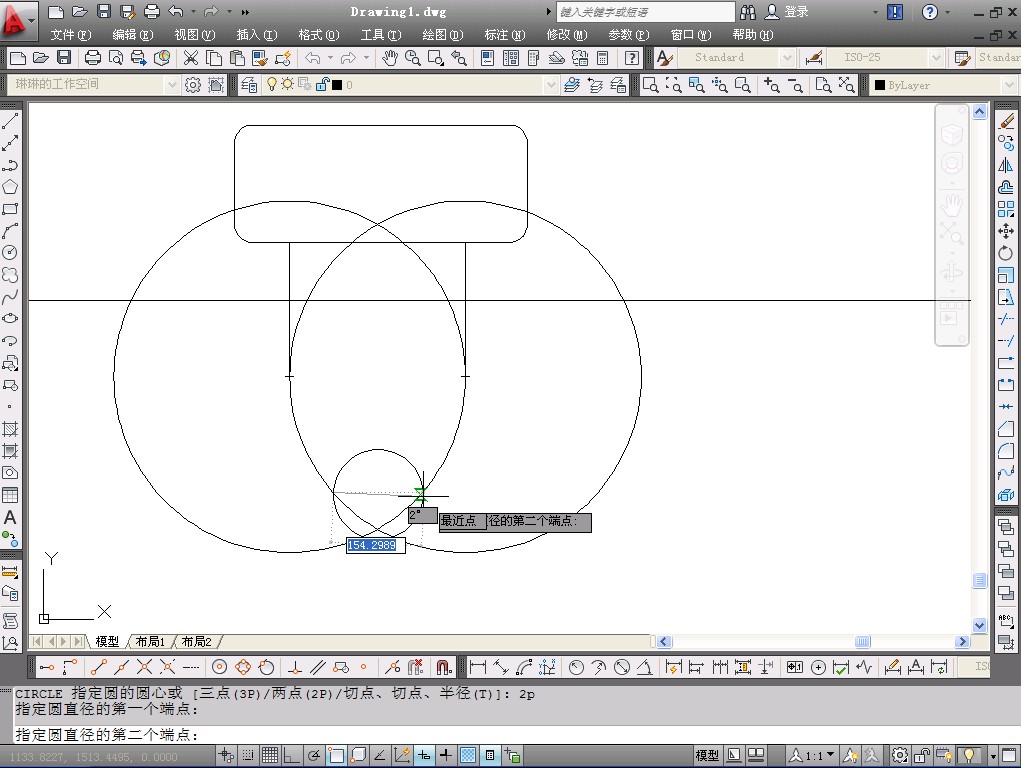Toggle ortho mode in status bar

(292, 756)
